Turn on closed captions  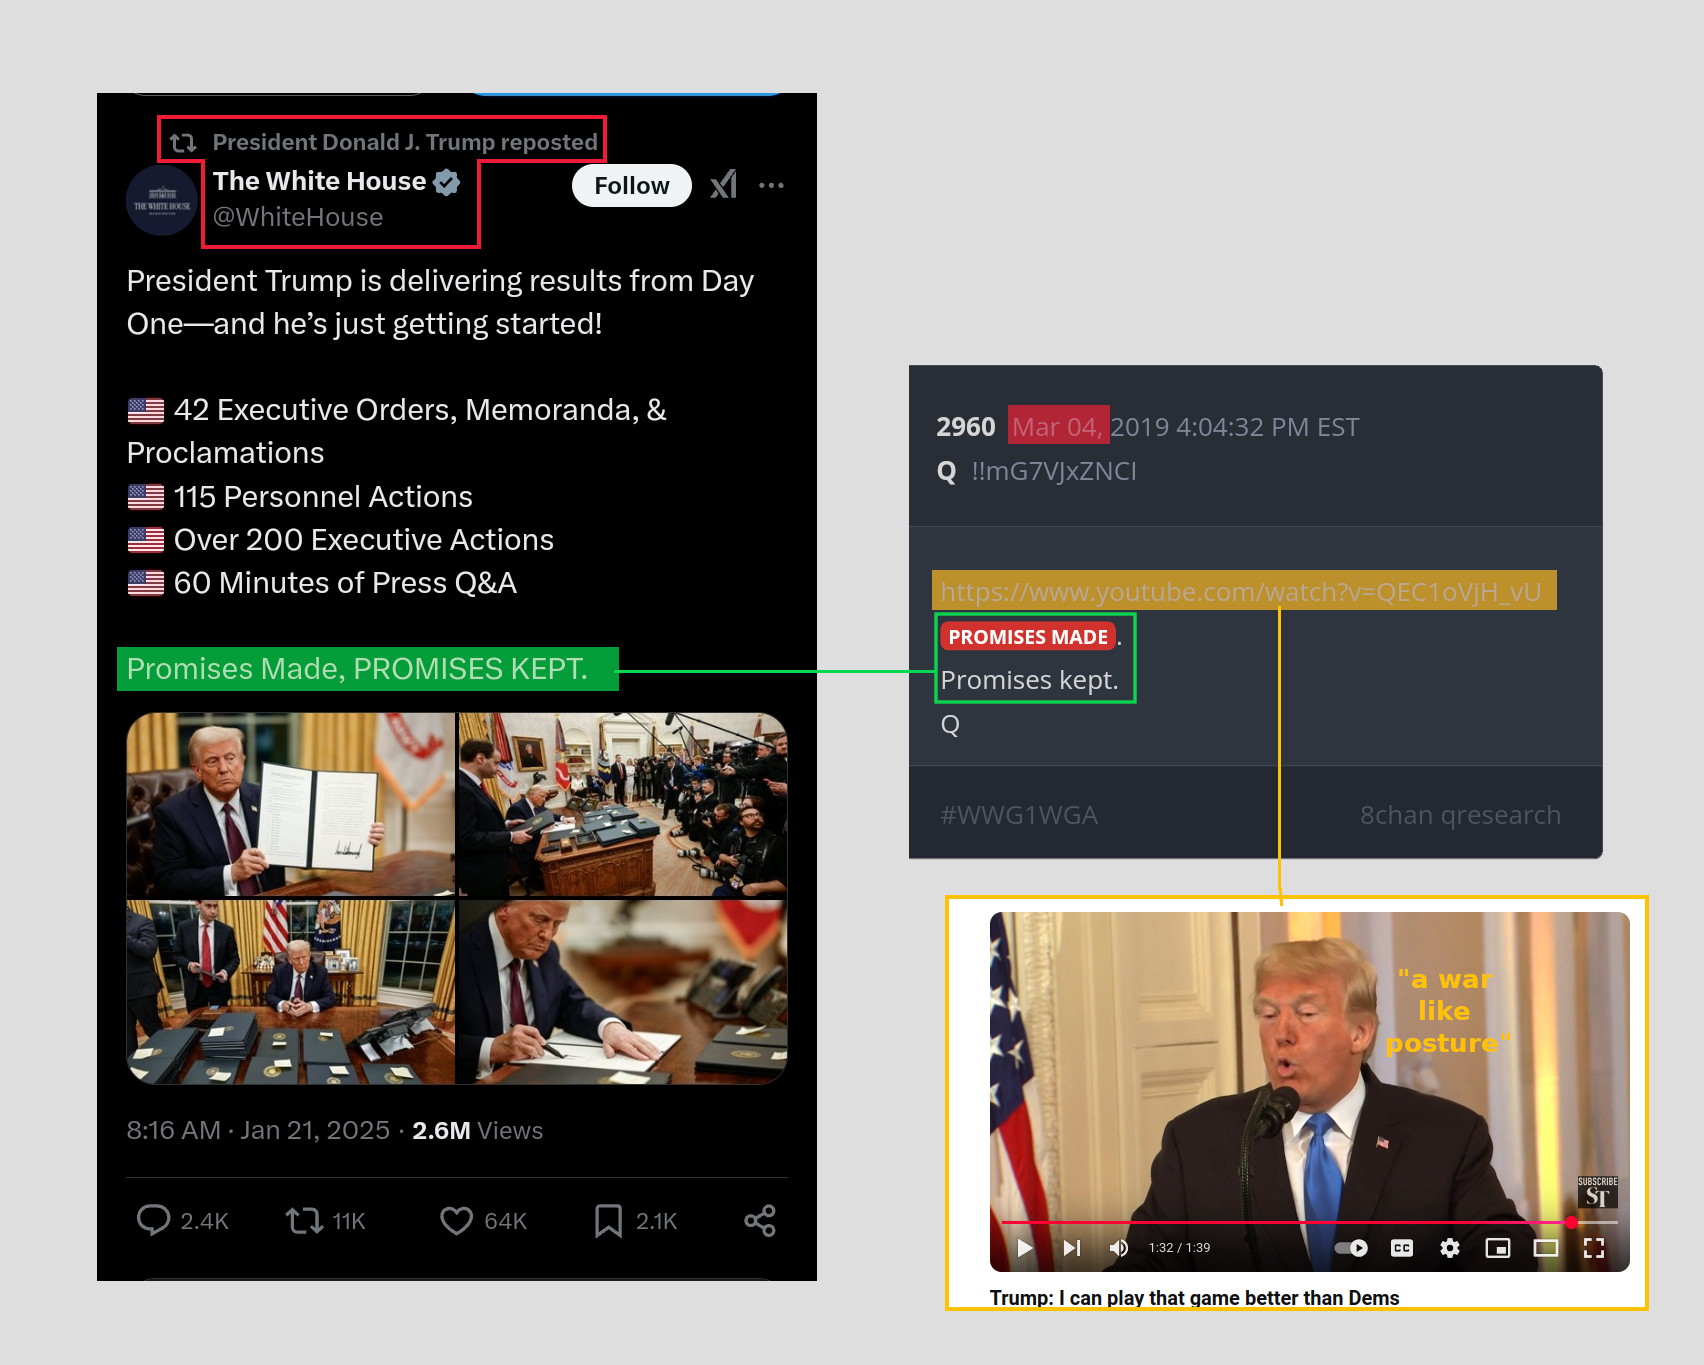[x=1402, y=1247]
